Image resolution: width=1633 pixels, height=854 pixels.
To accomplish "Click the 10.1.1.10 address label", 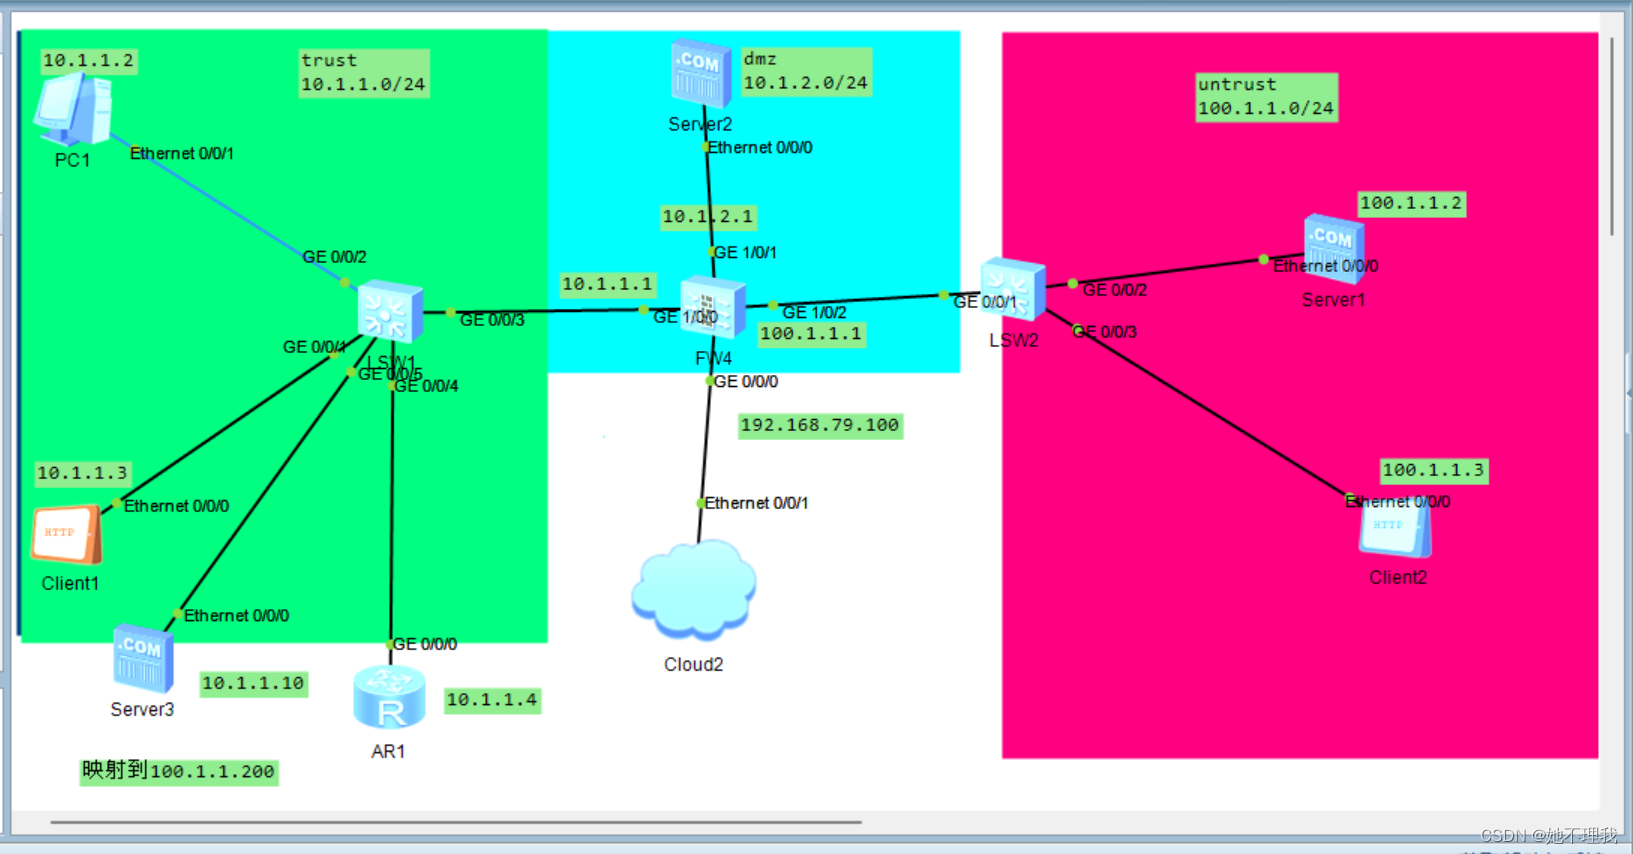I will pos(253,683).
